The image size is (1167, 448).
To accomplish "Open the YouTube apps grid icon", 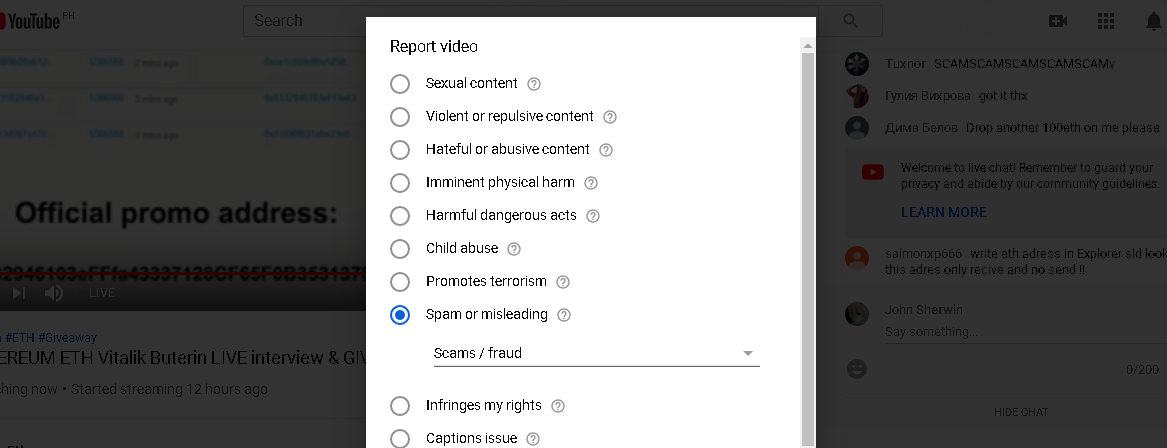I will coord(1106,21).
